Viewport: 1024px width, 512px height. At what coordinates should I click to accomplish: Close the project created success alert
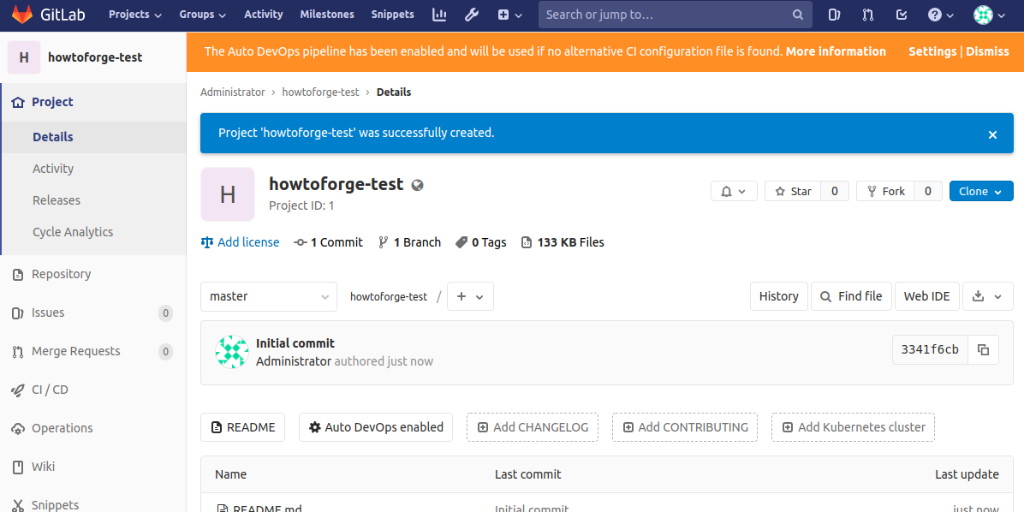pos(993,135)
